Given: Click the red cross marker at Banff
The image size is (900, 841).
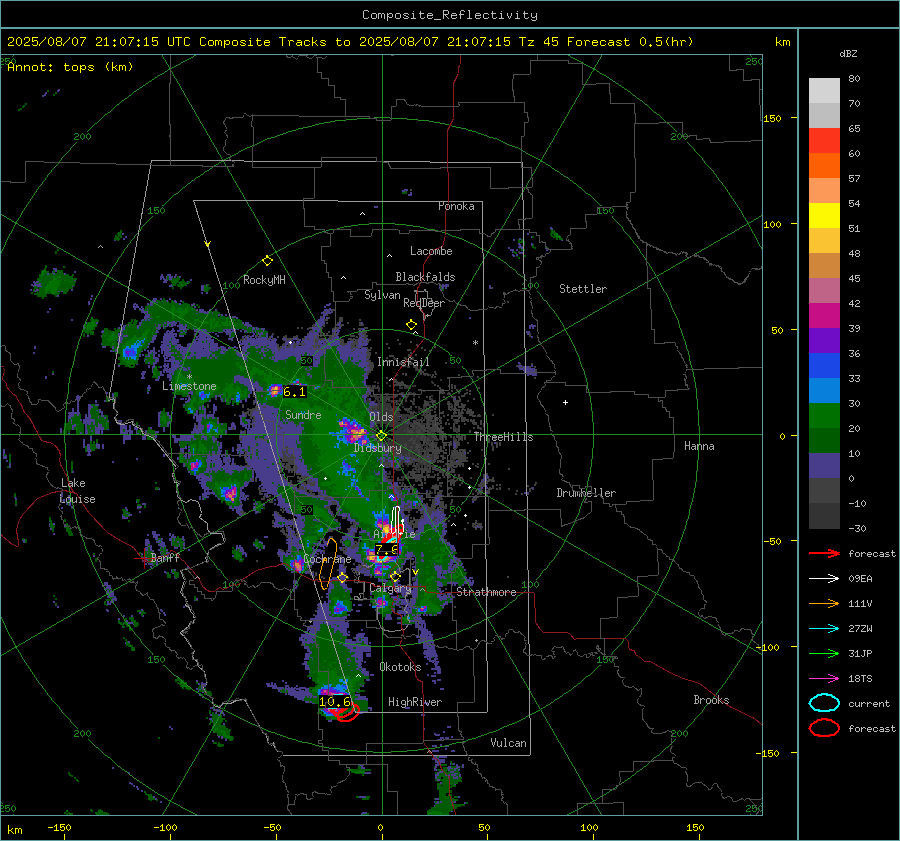Looking at the screenshot, I should 143,558.
